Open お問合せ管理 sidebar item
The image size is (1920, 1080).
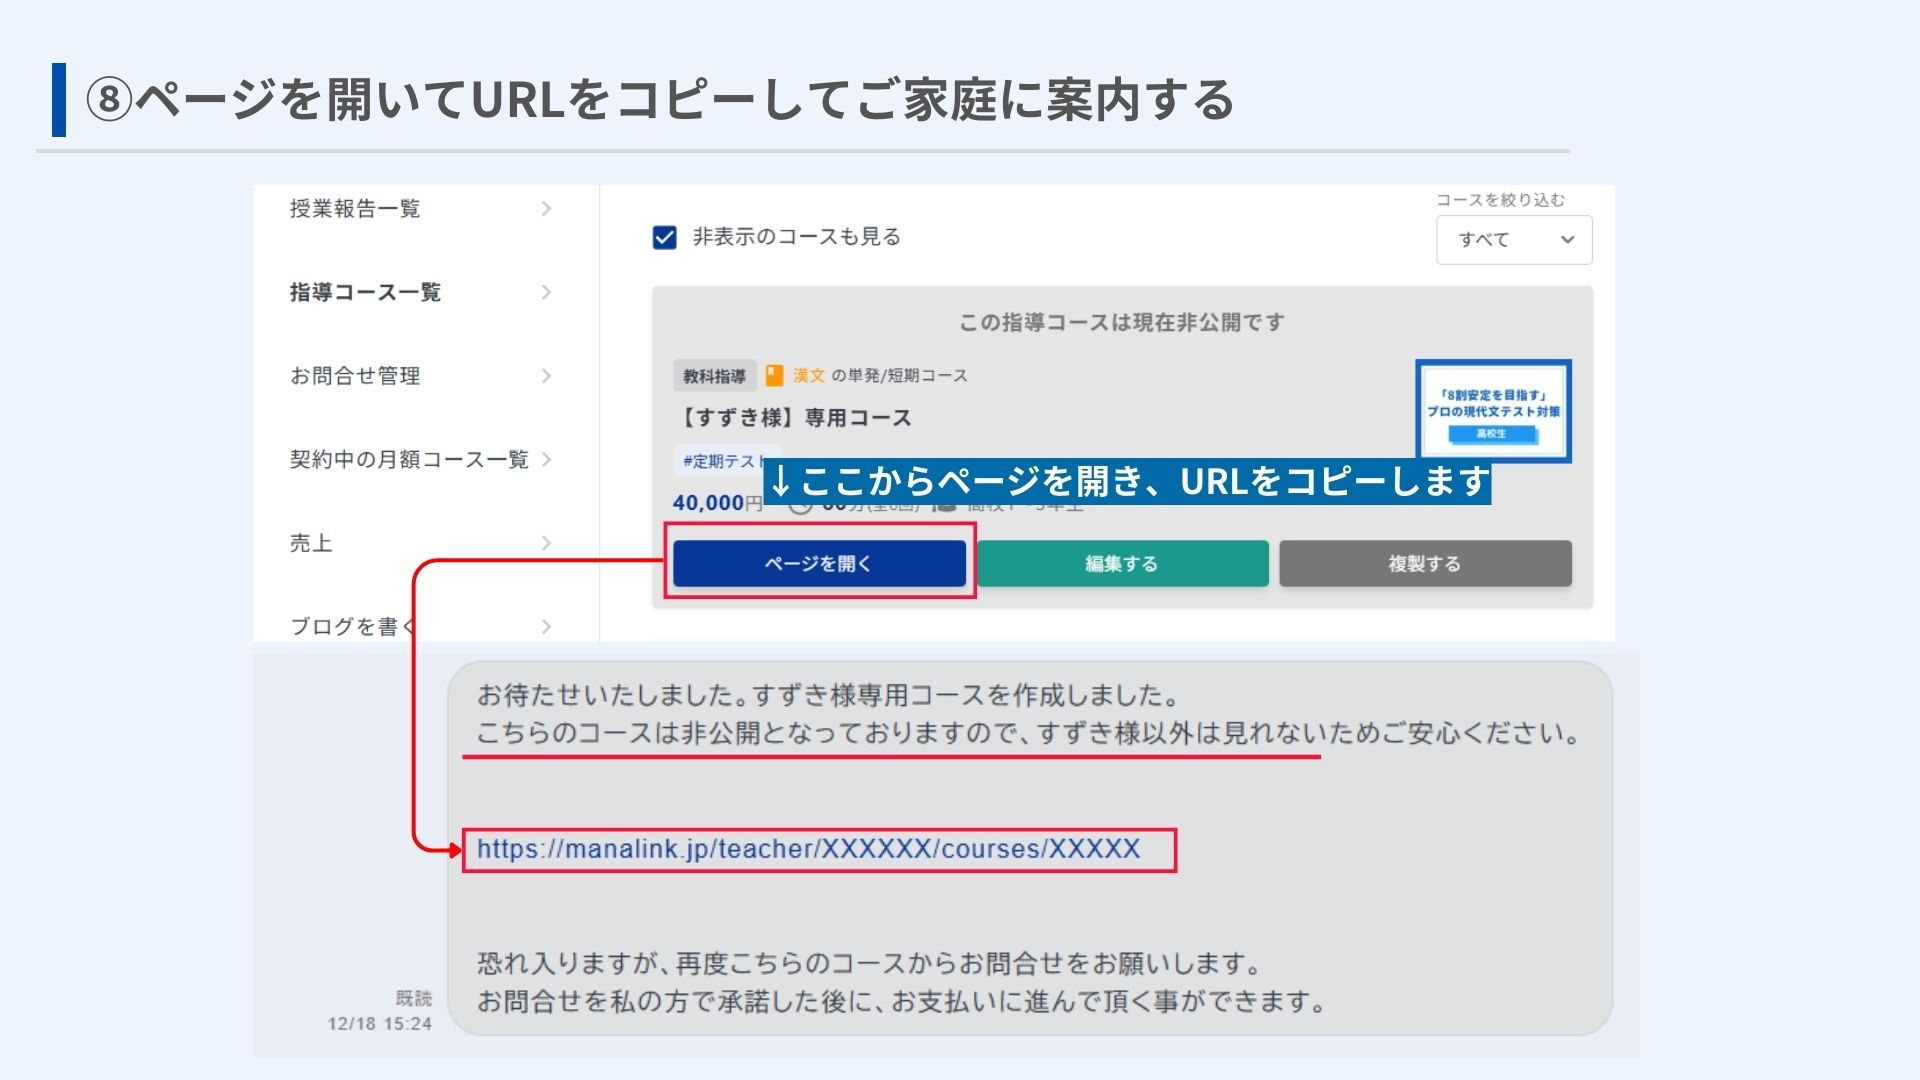click(421, 376)
